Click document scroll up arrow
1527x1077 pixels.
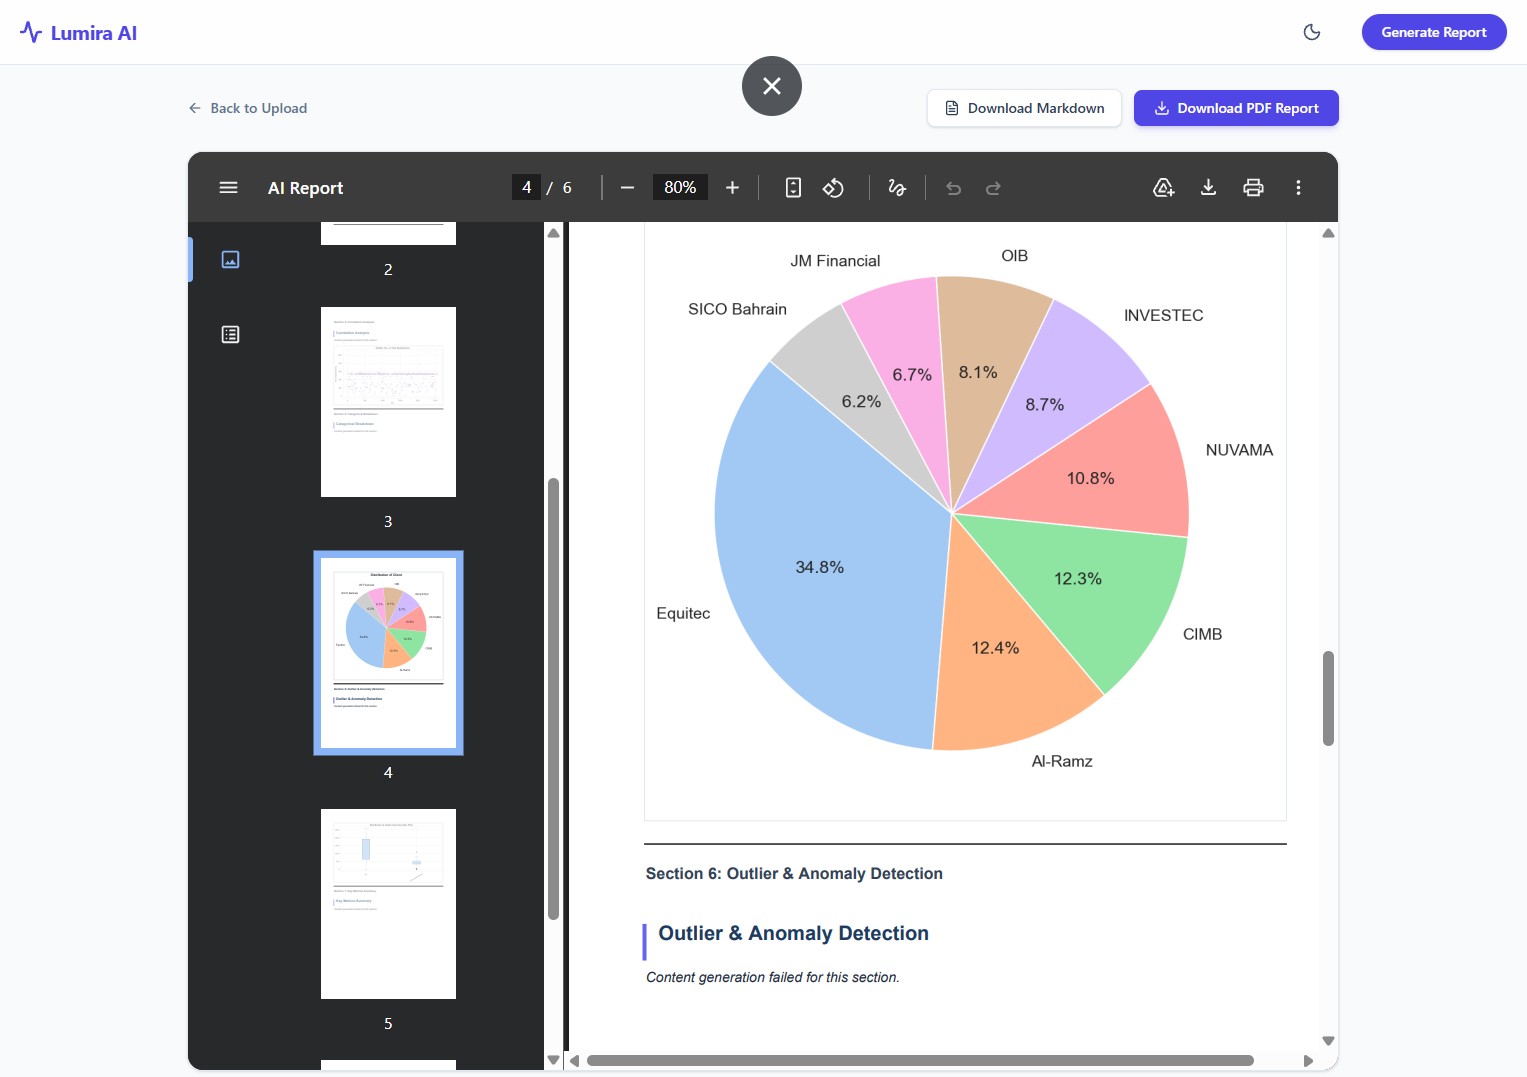[1328, 233]
